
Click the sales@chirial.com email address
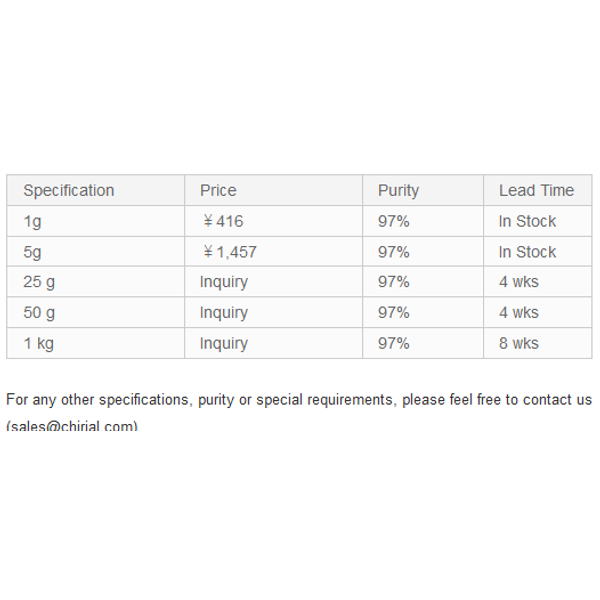[73, 426]
